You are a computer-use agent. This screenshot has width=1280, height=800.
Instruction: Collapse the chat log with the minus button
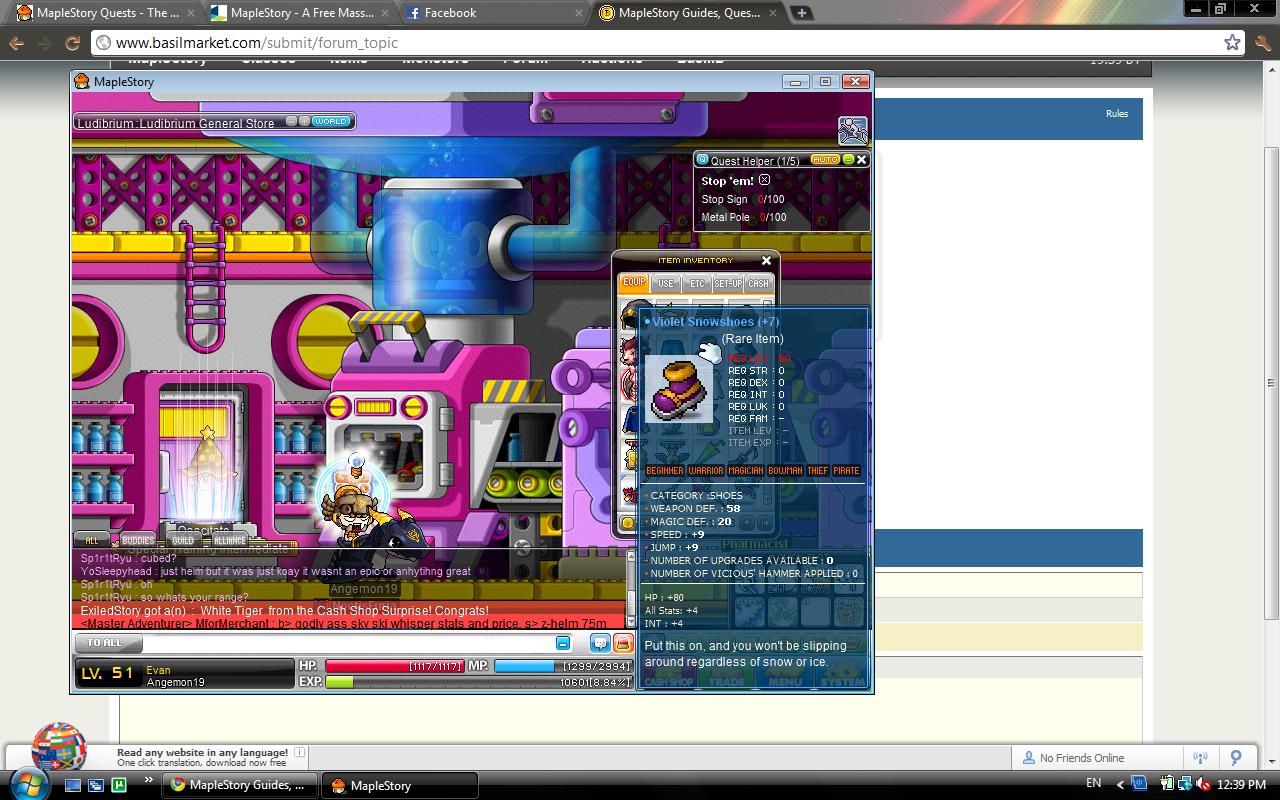(563, 643)
